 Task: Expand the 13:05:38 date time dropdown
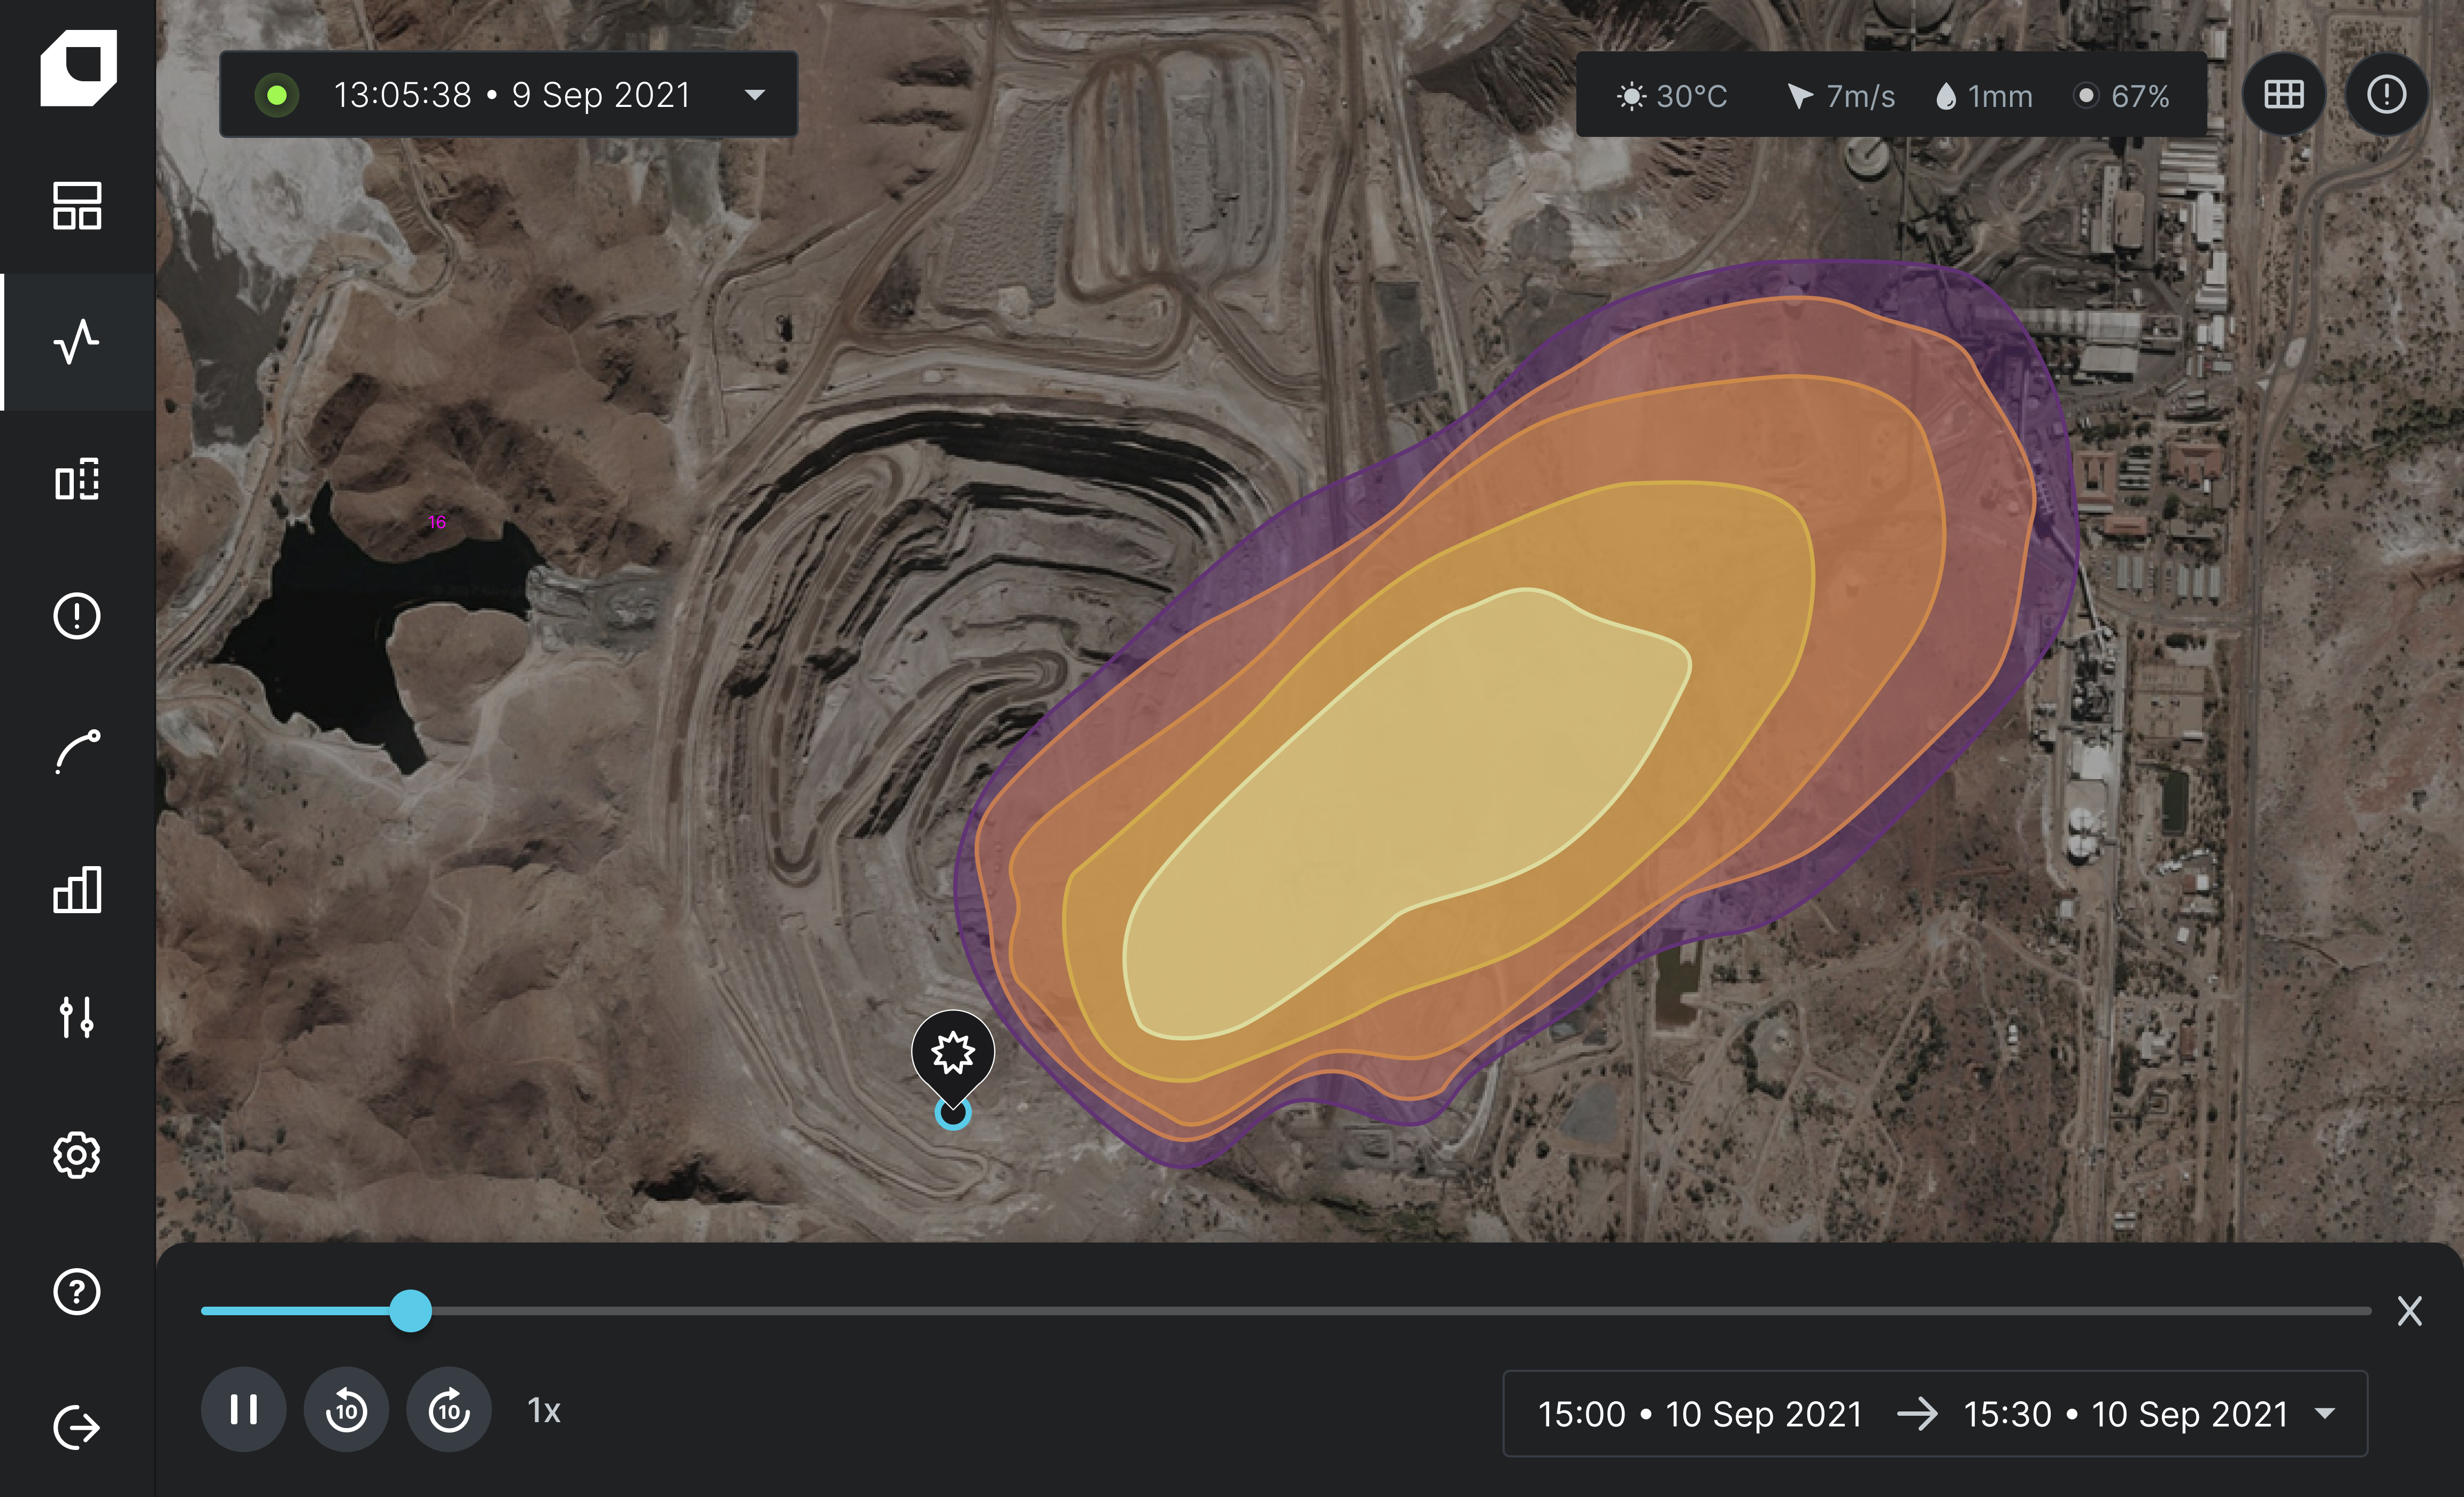point(755,95)
